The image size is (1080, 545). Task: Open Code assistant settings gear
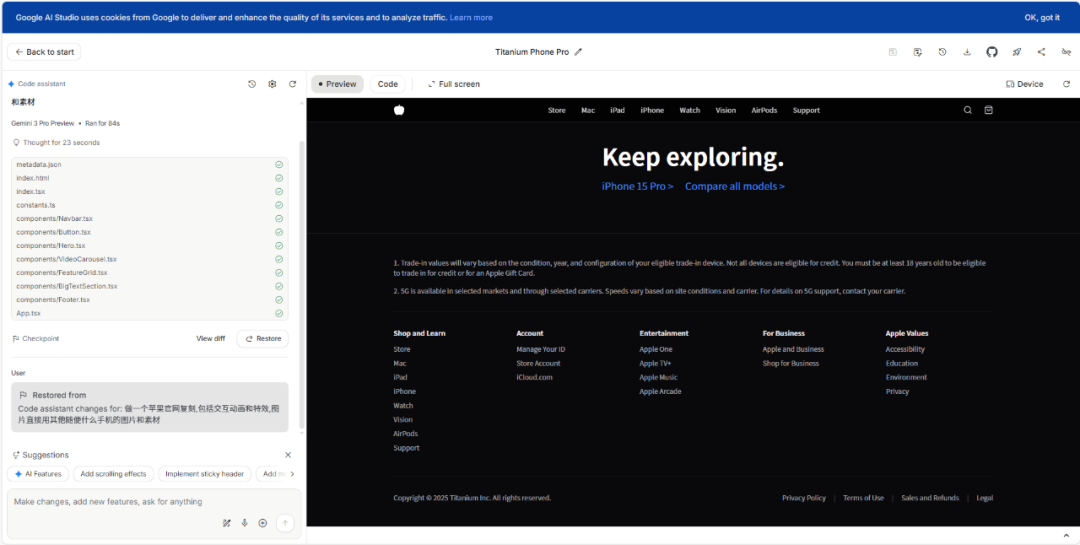(272, 84)
